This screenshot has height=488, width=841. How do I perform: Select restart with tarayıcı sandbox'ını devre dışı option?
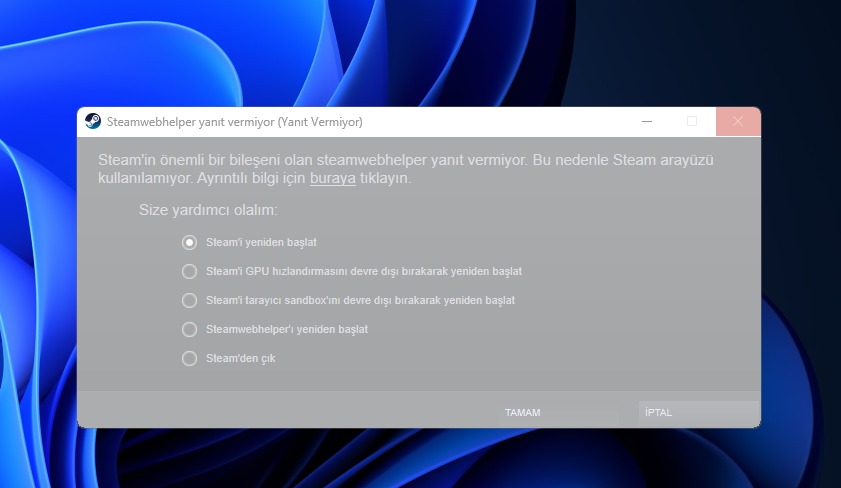click(189, 300)
